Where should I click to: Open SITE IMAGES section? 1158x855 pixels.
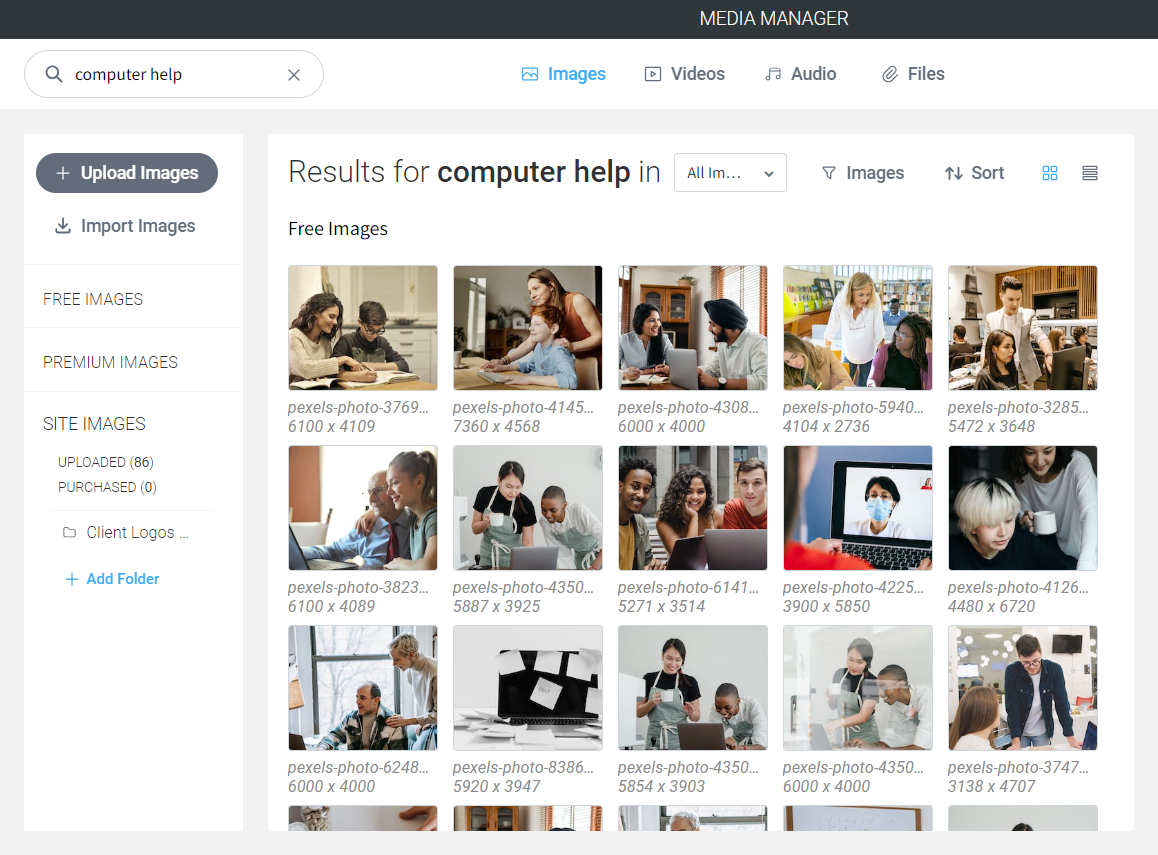tap(95, 424)
